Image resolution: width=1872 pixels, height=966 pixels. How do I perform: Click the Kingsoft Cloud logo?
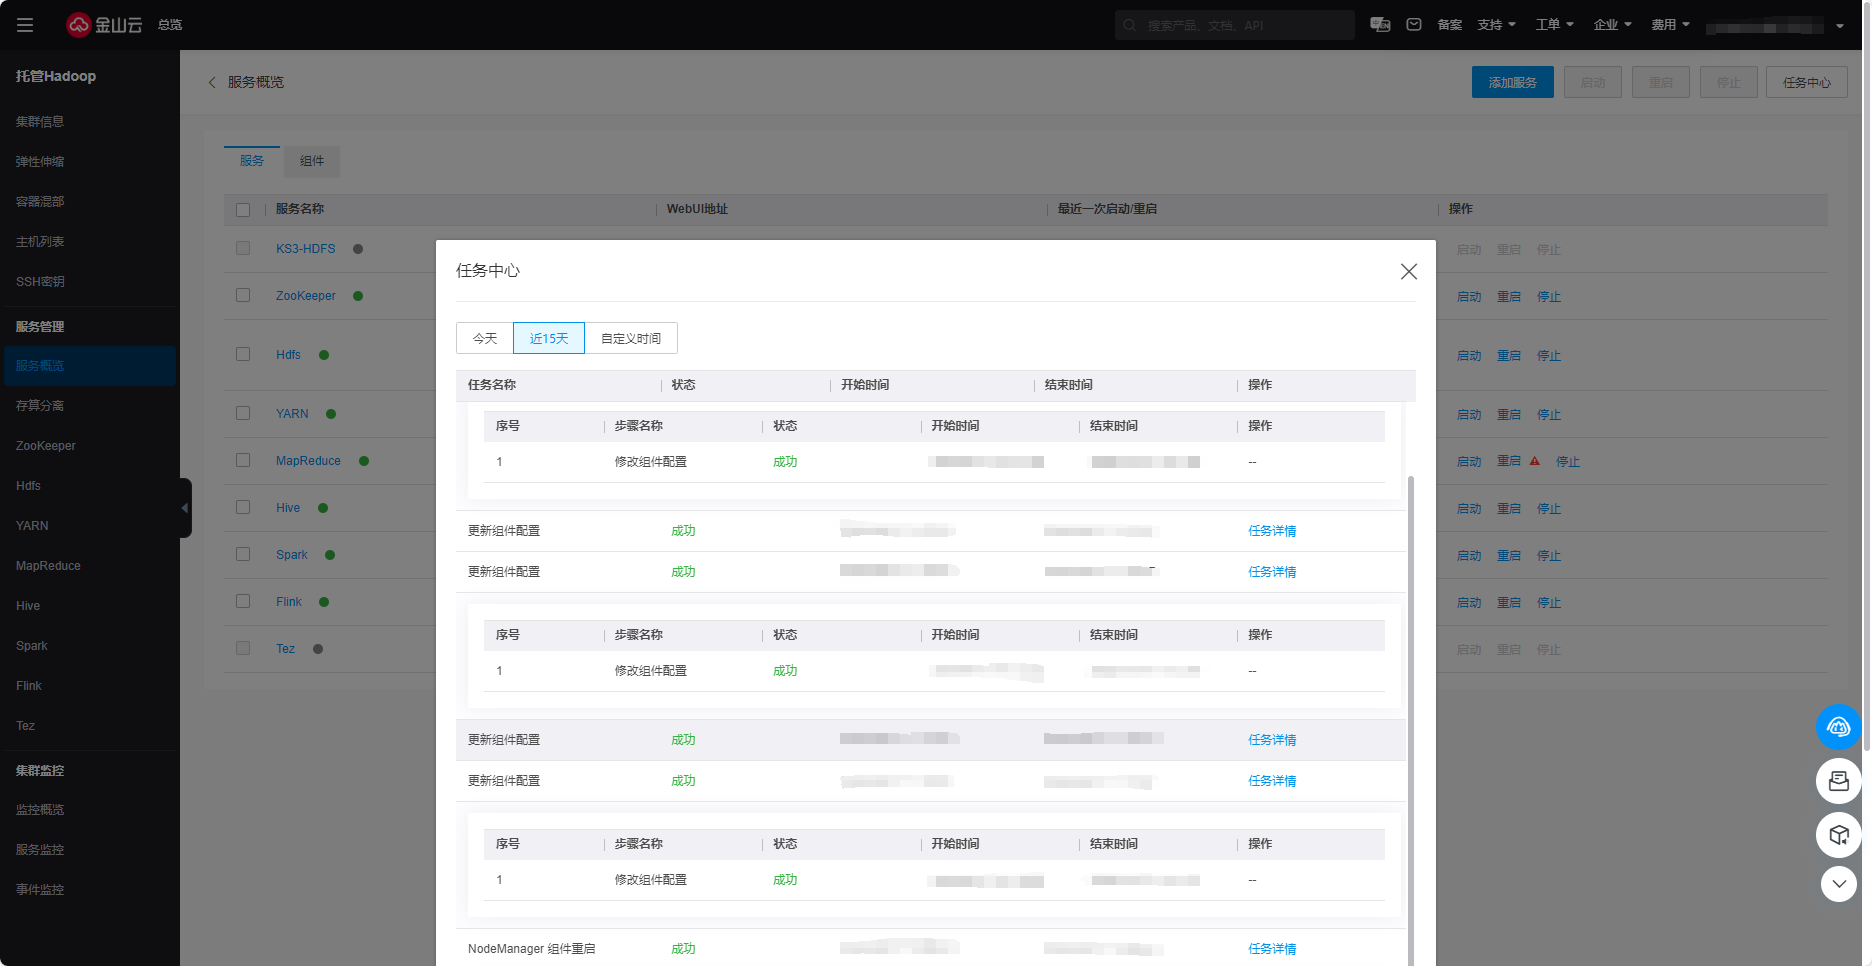(104, 25)
